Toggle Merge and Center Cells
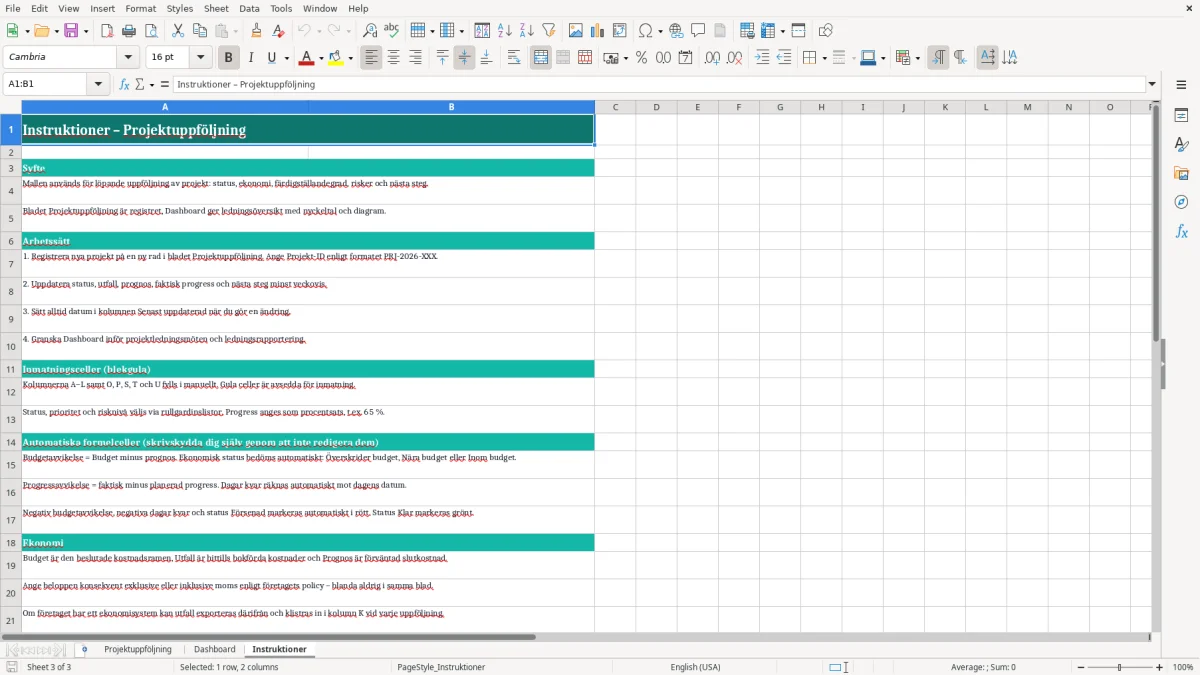The height and width of the screenshot is (675, 1200). tap(541, 58)
